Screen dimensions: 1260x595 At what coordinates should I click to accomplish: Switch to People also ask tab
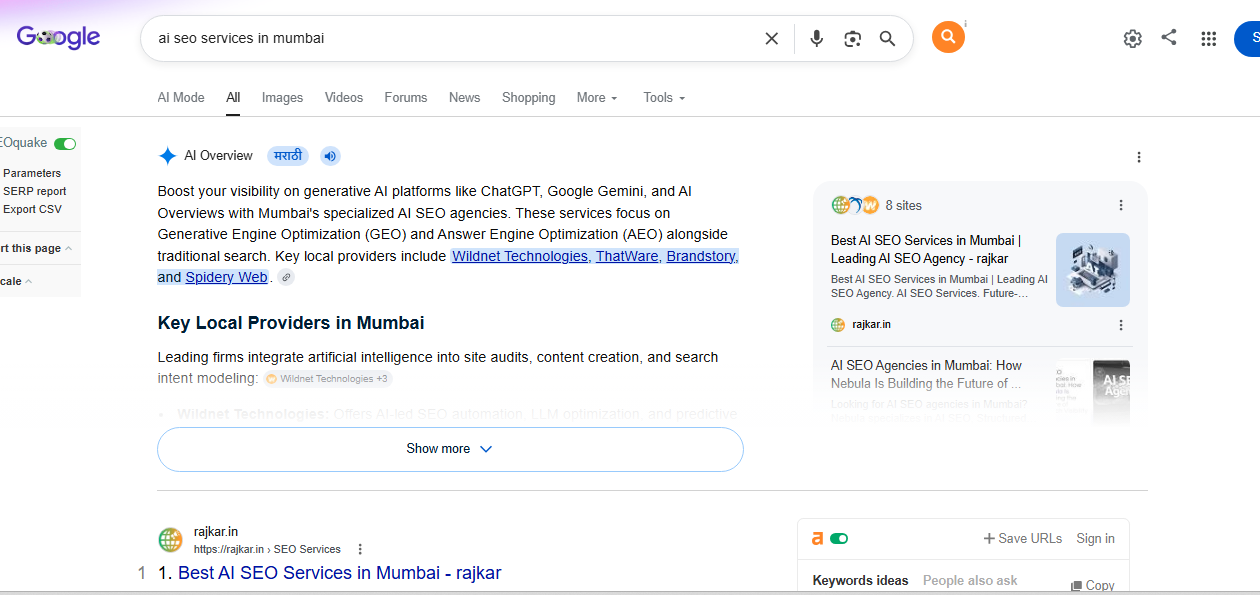pyautogui.click(x=970, y=581)
